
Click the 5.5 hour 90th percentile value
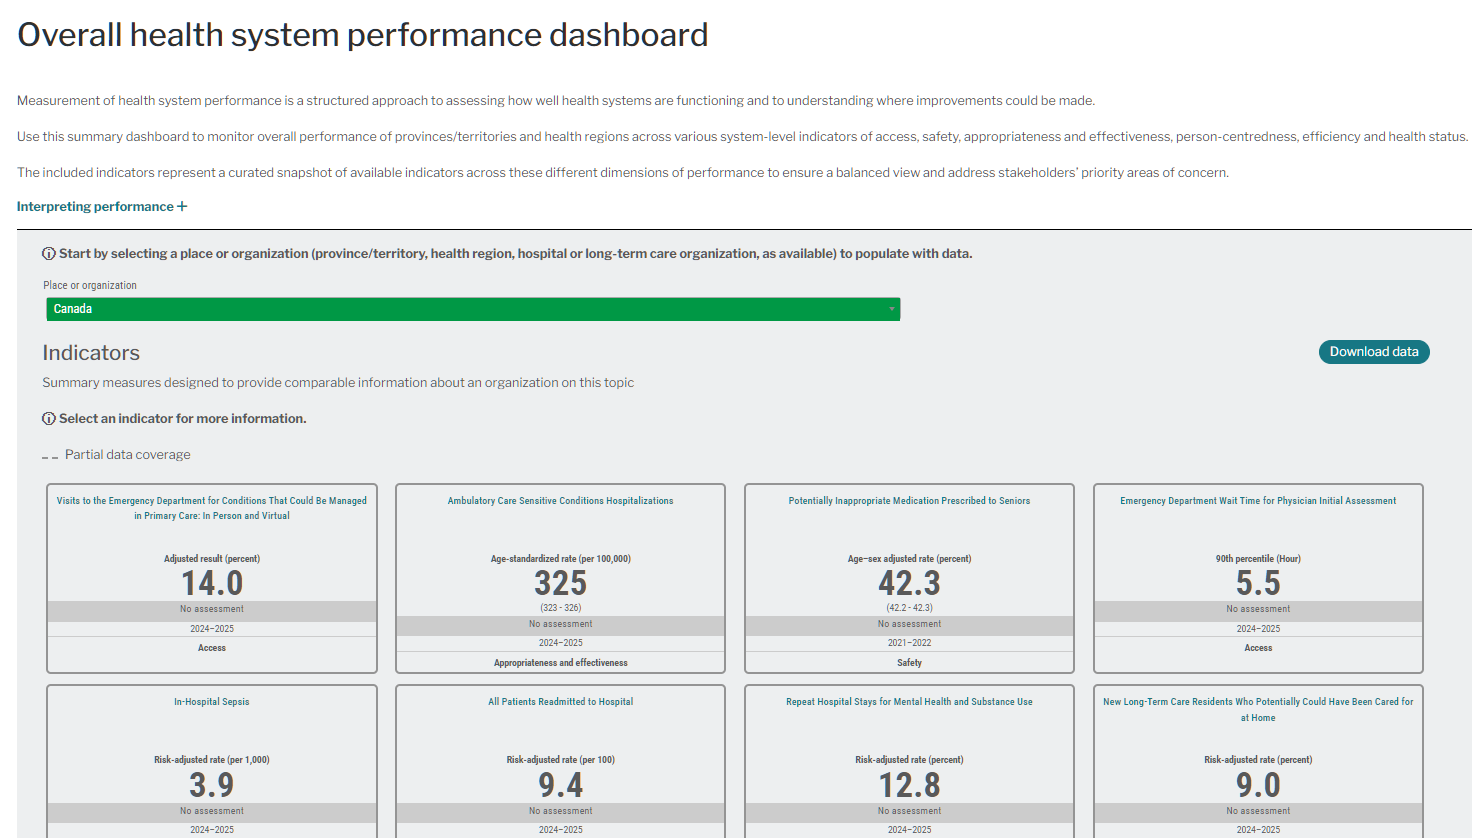[1258, 583]
